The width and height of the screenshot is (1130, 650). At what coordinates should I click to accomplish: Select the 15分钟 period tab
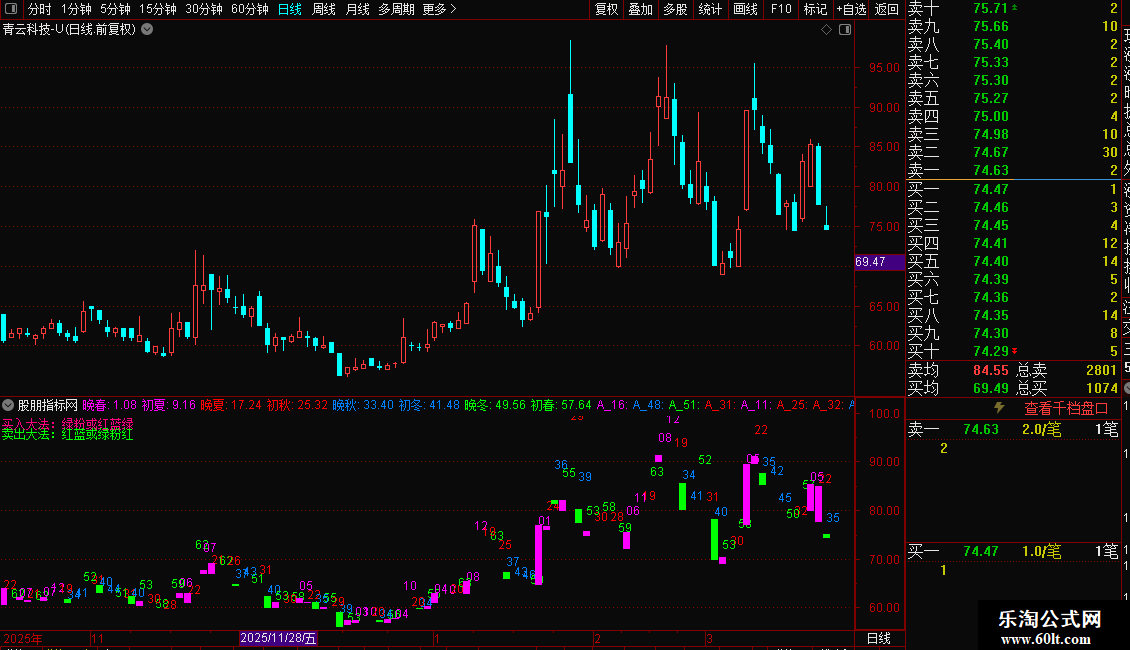(x=158, y=9)
